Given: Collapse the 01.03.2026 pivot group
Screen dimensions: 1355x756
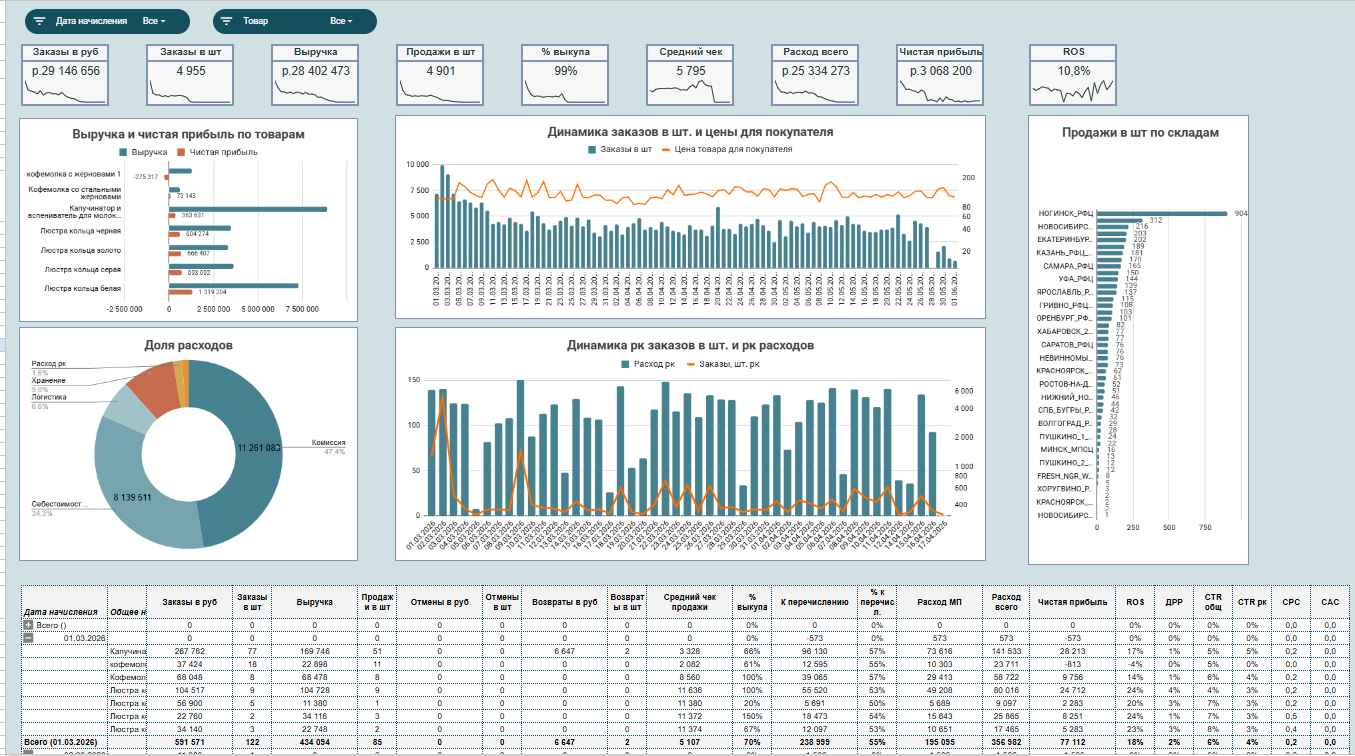Looking at the screenshot, I should (x=28, y=637).
